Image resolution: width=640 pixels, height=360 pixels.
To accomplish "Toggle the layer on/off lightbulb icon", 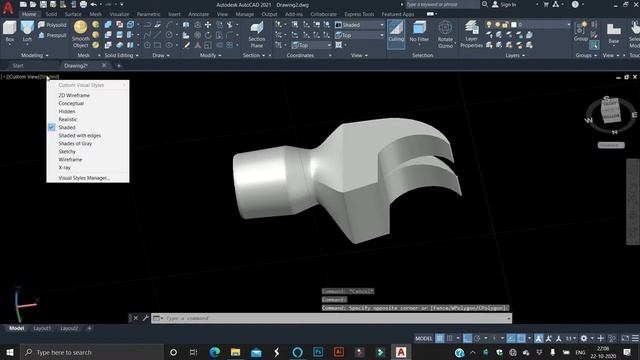I will [489, 25].
